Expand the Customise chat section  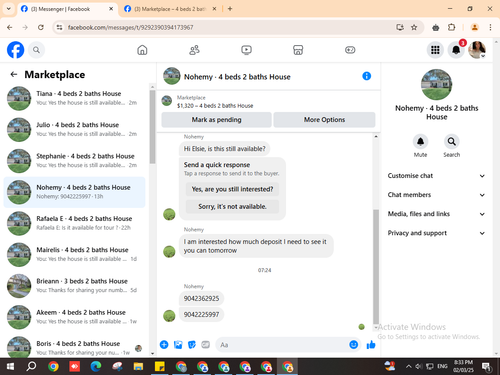coord(436,176)
